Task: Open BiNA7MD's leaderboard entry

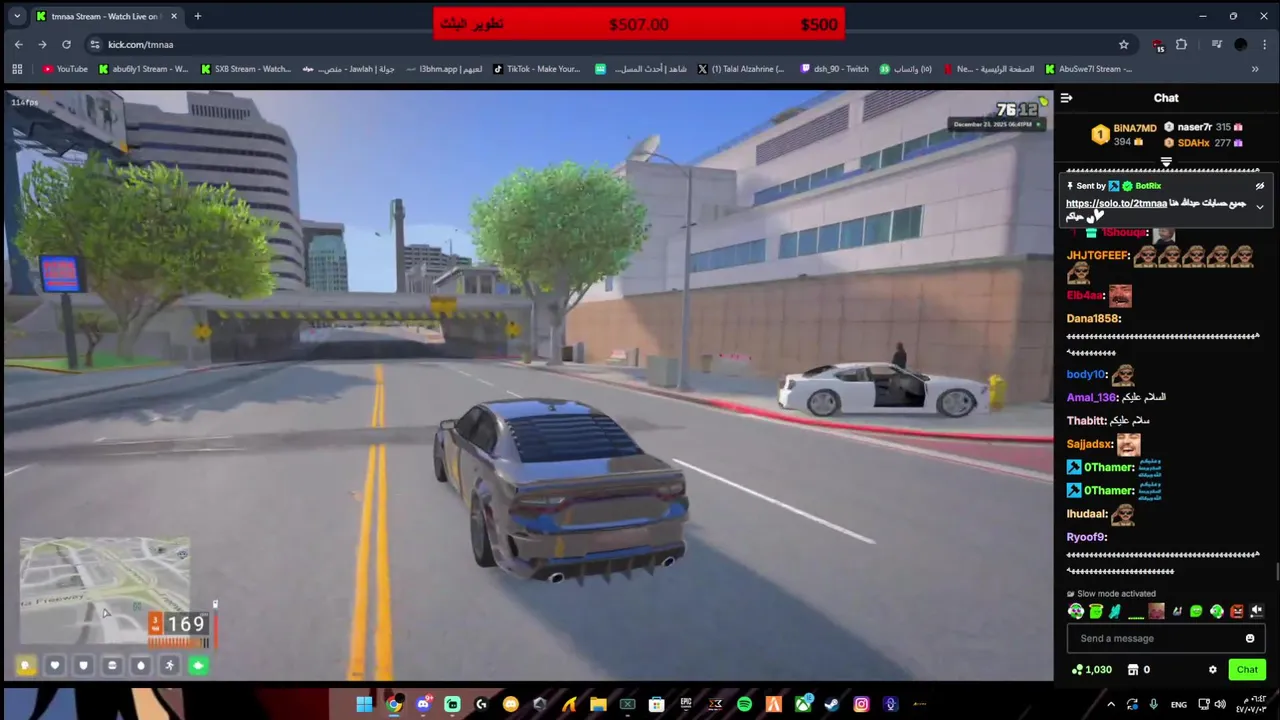Action: (x=1125, y=135)
